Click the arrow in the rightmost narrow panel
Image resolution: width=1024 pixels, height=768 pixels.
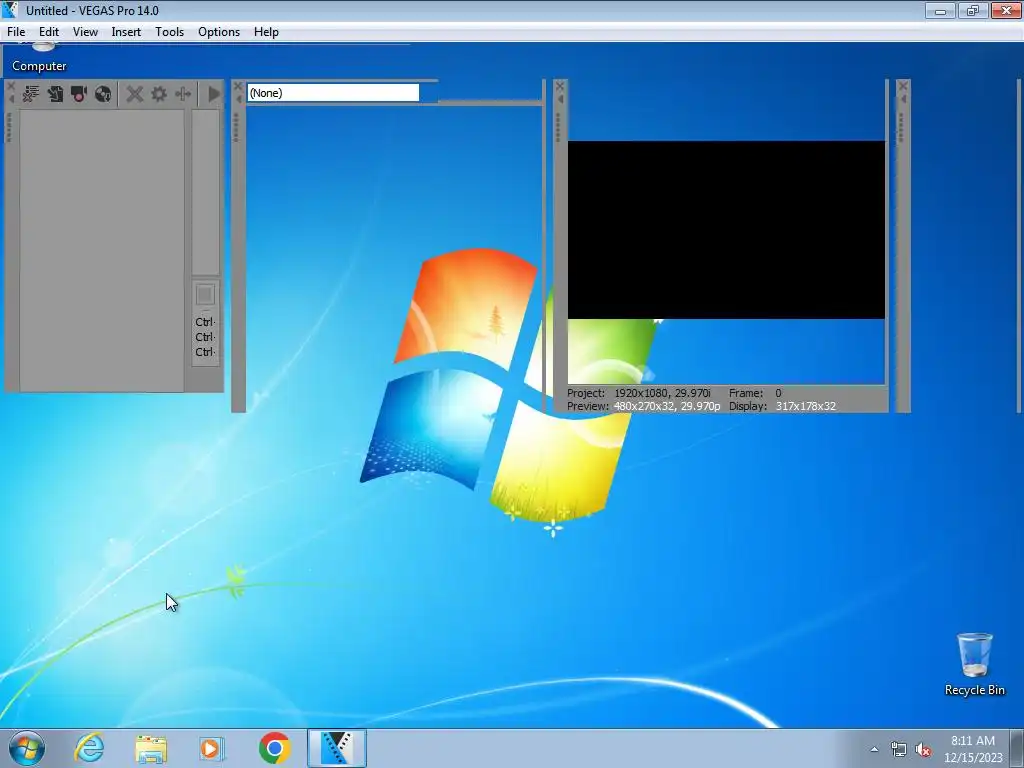[x=903, y=99]
